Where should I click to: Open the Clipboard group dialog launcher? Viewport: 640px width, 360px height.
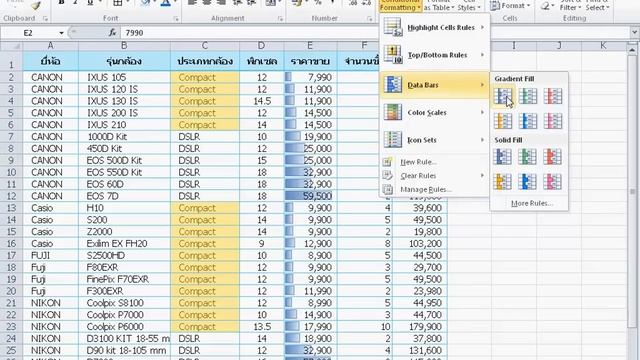click(45, 19)
